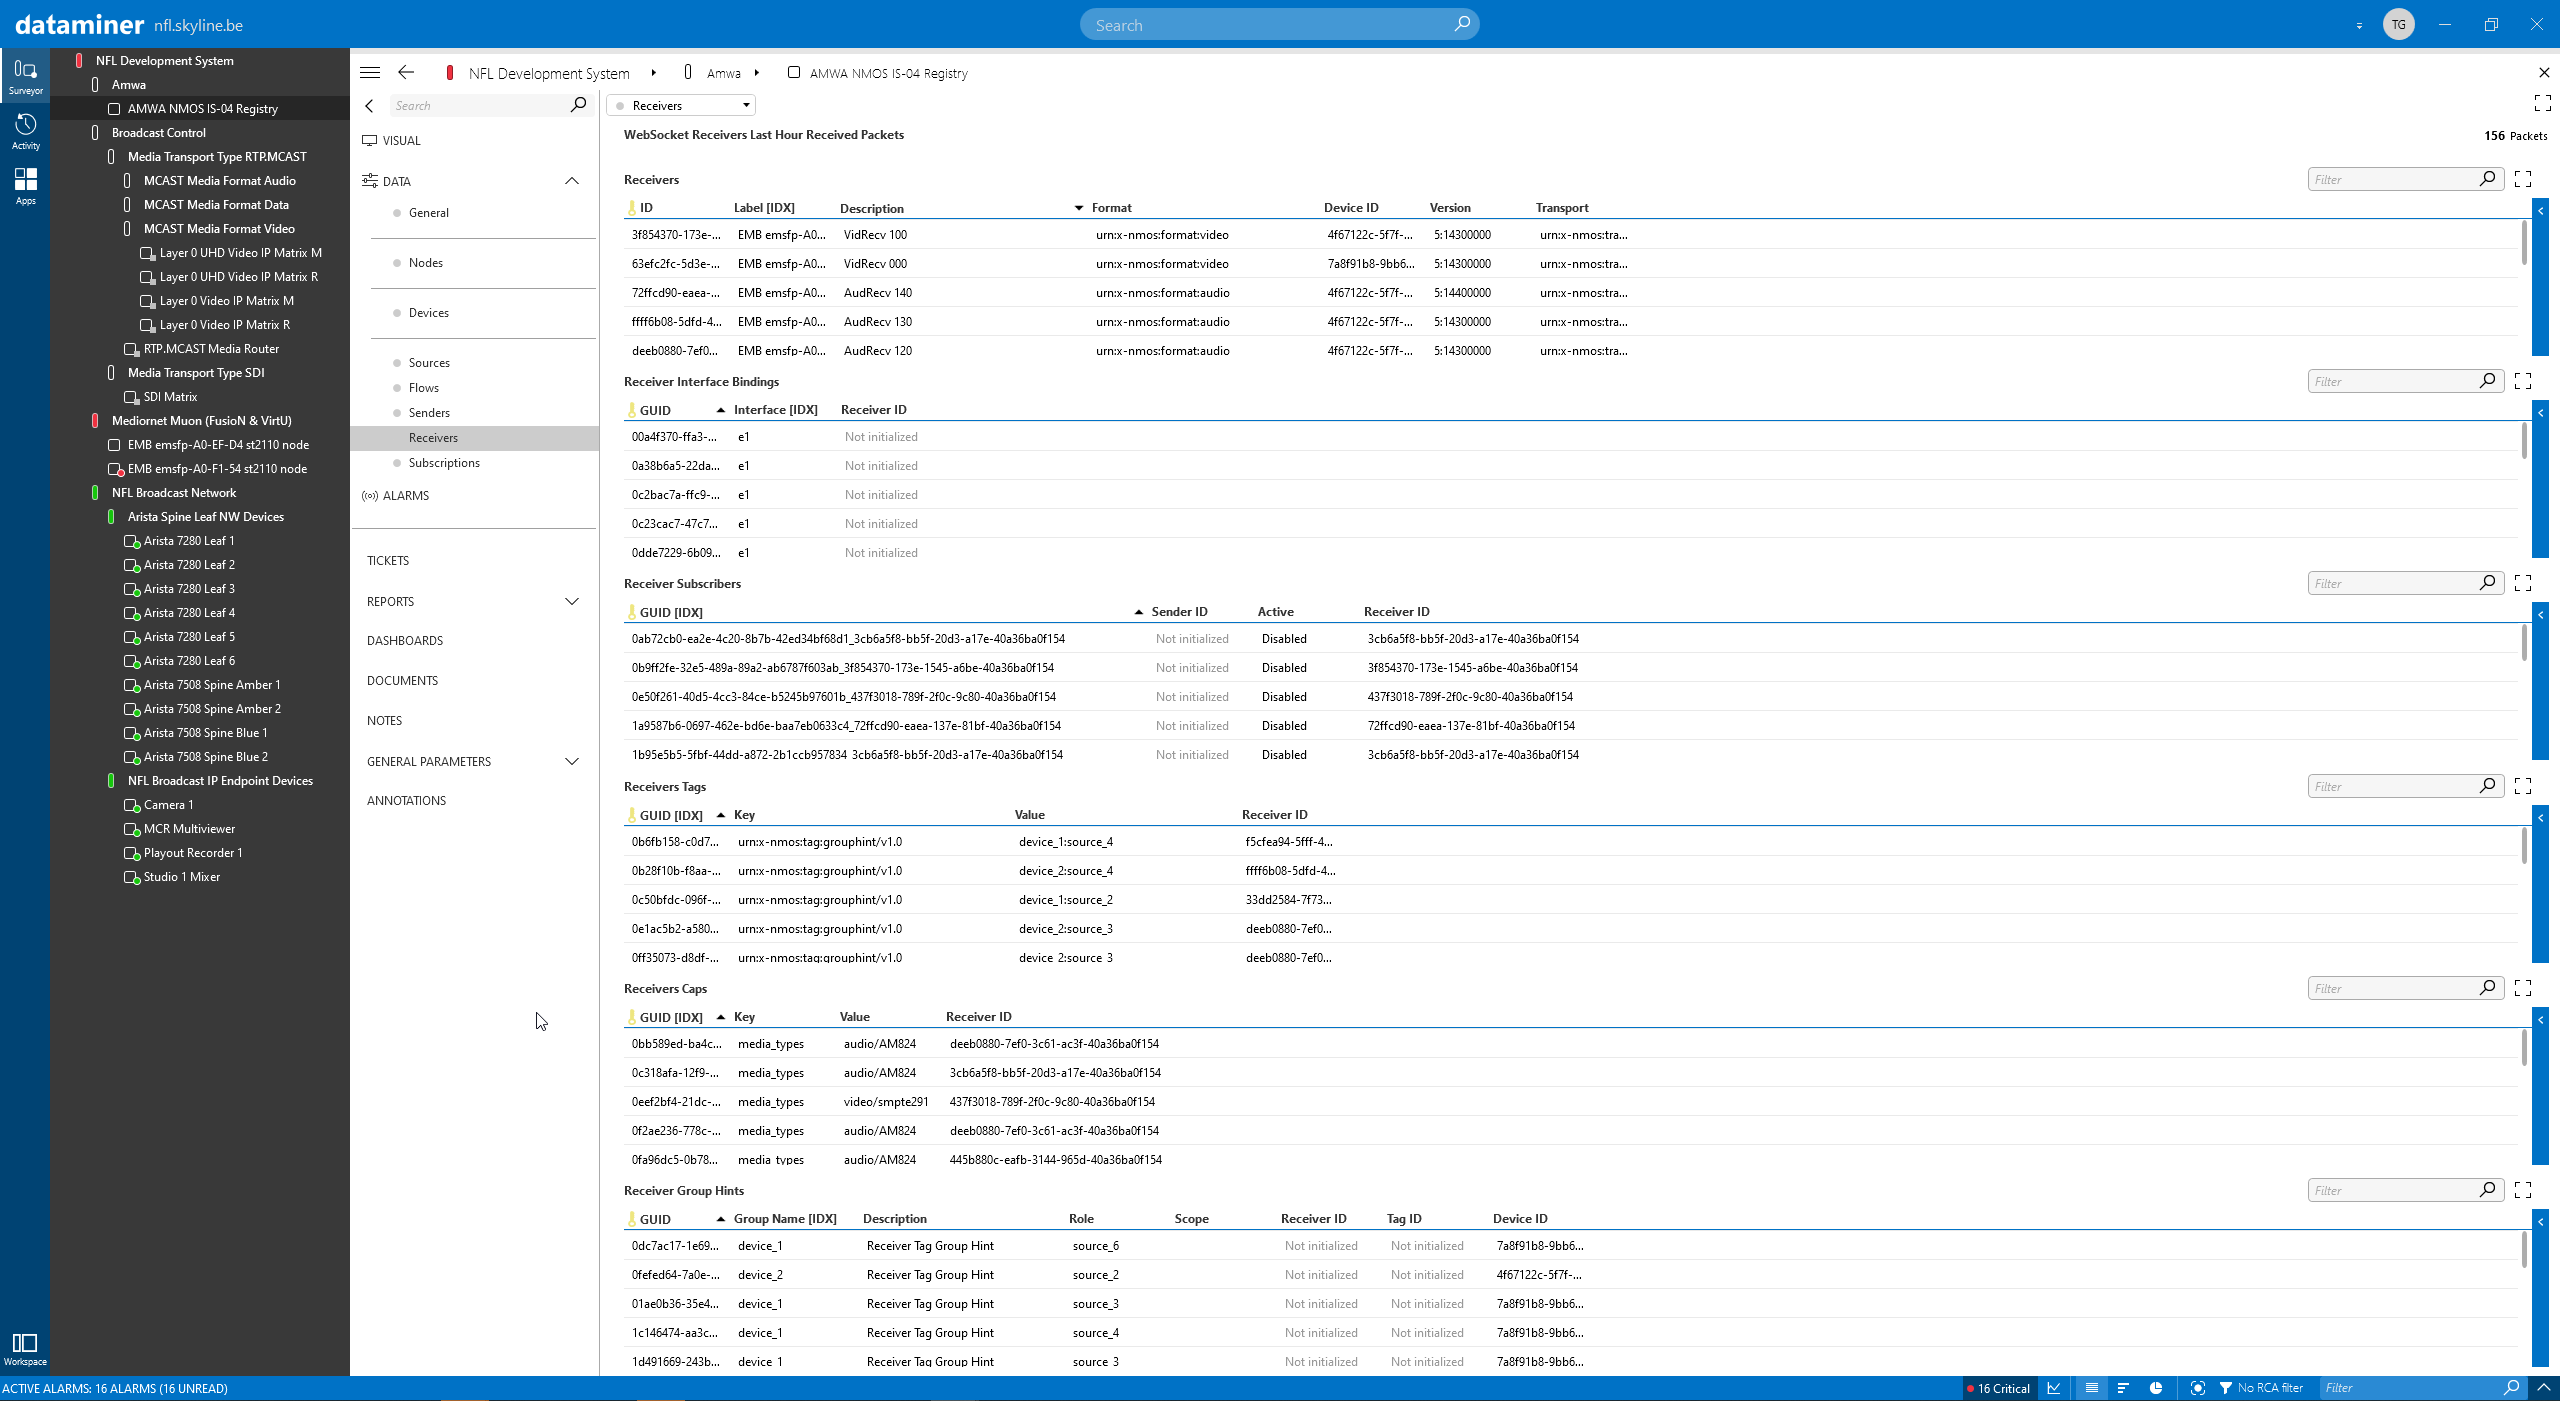The width and height of the screenshot is (2560, 1401).
Task: Open the header dropdown arrow next to TG avatar
Action: pos(2359,25)
